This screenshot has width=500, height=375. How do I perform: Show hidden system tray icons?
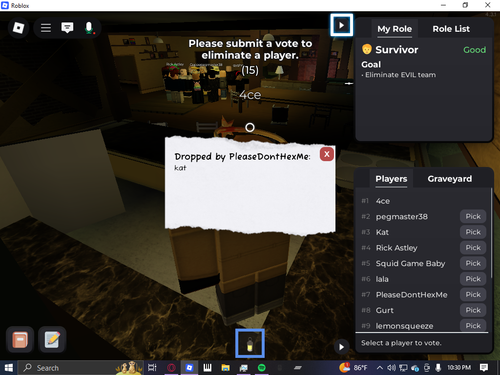(x=379, y=368)
